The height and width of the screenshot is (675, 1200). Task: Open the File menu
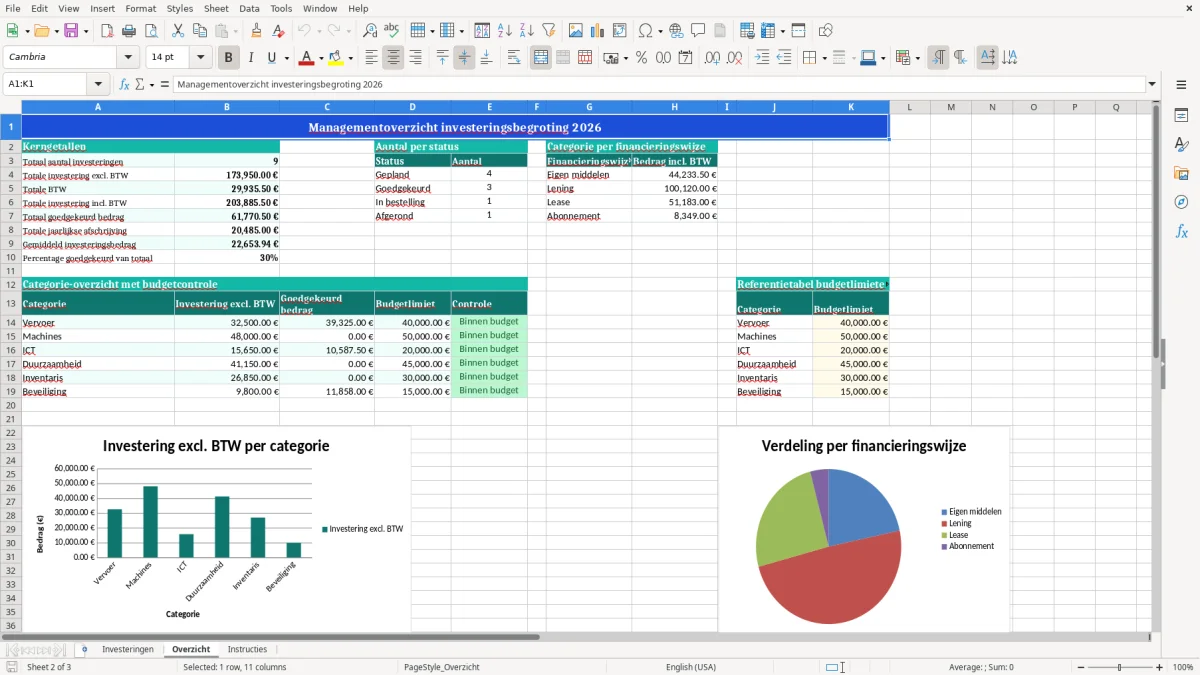[x=13, y=8]
